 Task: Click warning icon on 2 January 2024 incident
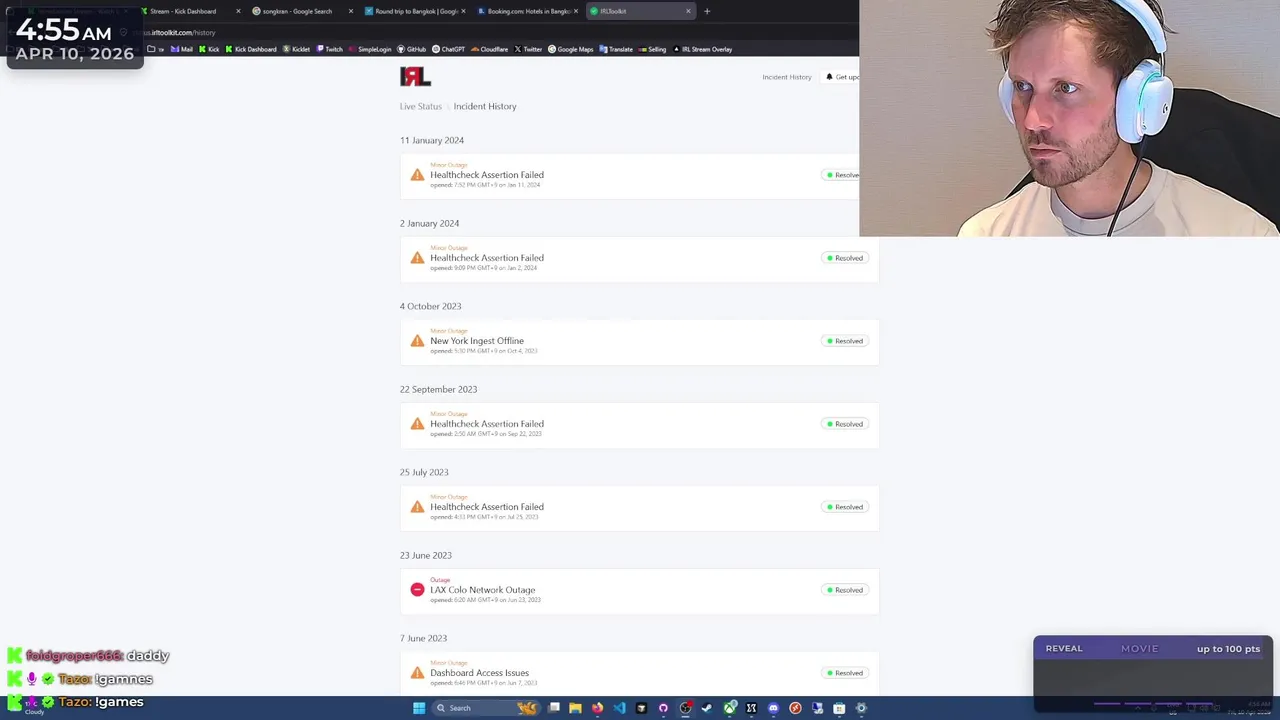417,258
